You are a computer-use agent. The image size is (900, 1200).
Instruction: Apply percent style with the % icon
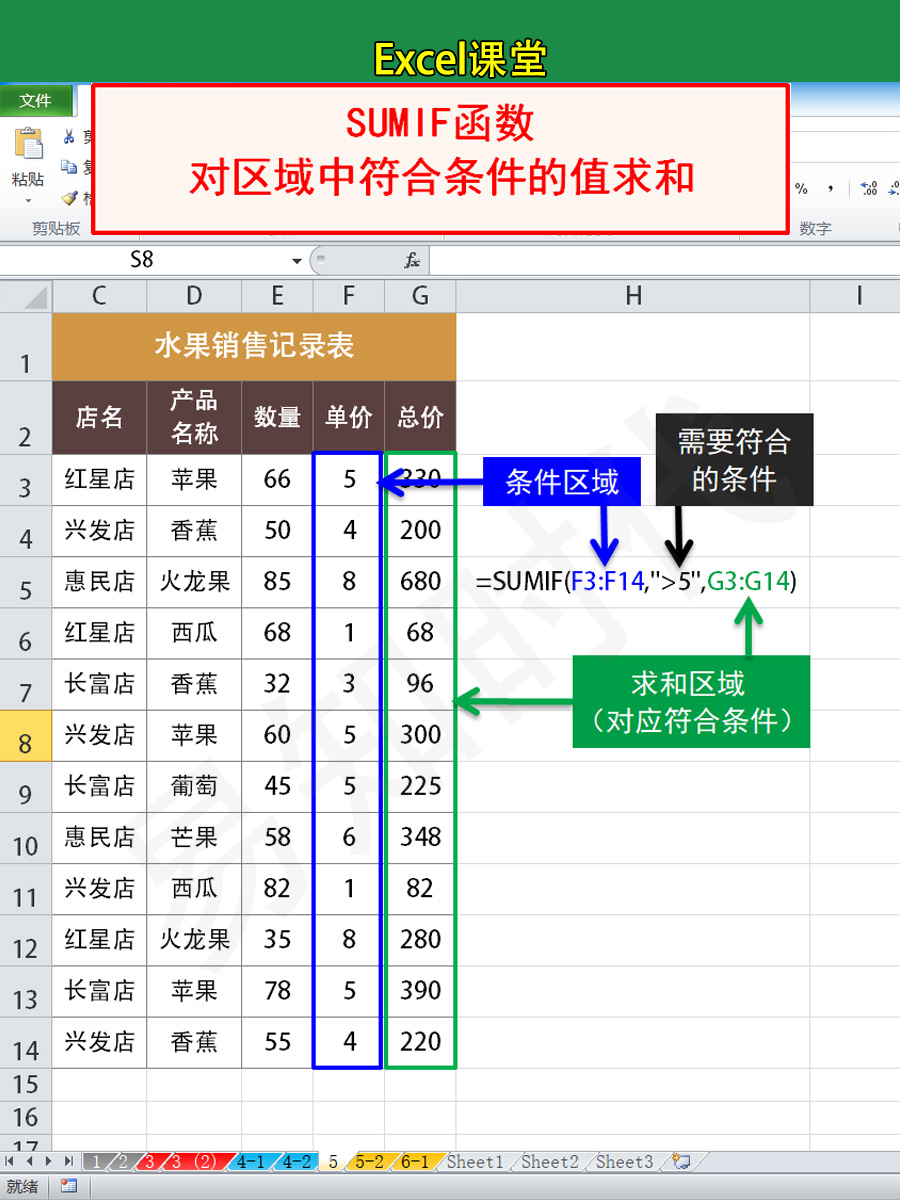pos(801,188)
